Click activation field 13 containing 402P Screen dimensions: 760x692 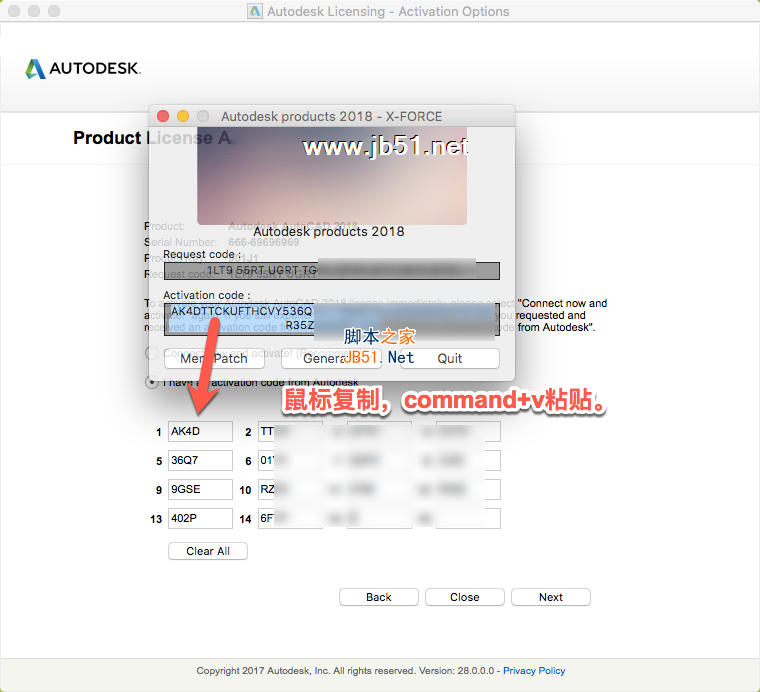[200, 519]
